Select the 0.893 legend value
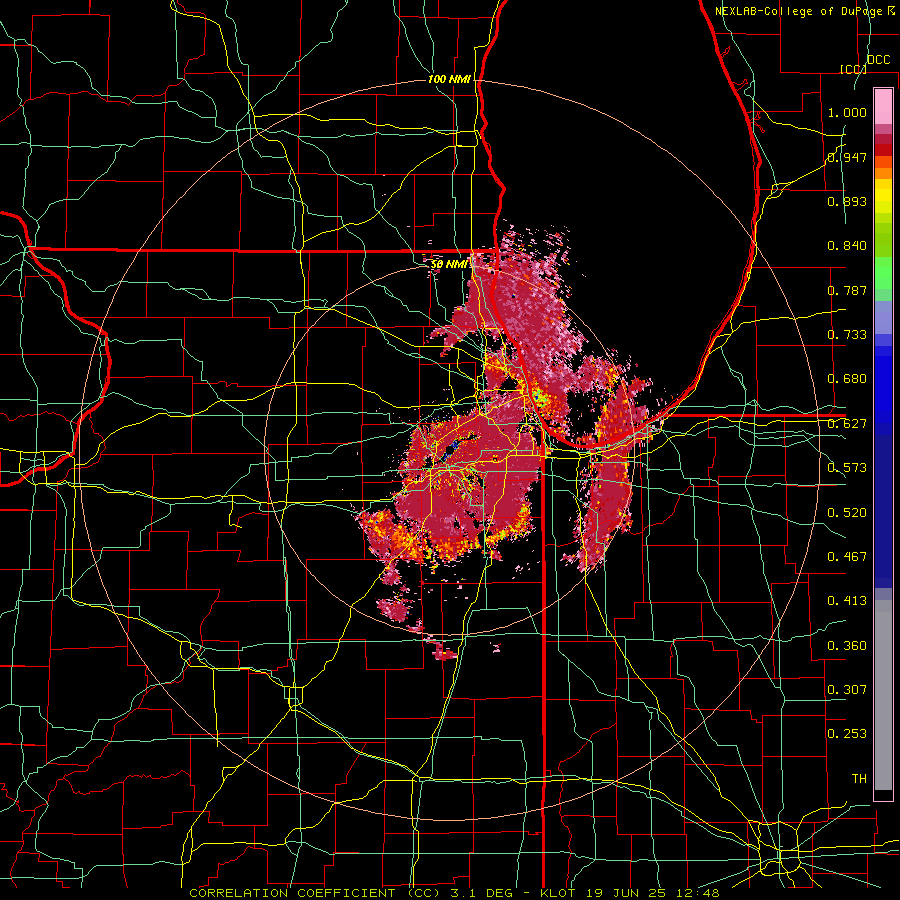The width and height of the screenshot is (900, 900). point(847,201)
